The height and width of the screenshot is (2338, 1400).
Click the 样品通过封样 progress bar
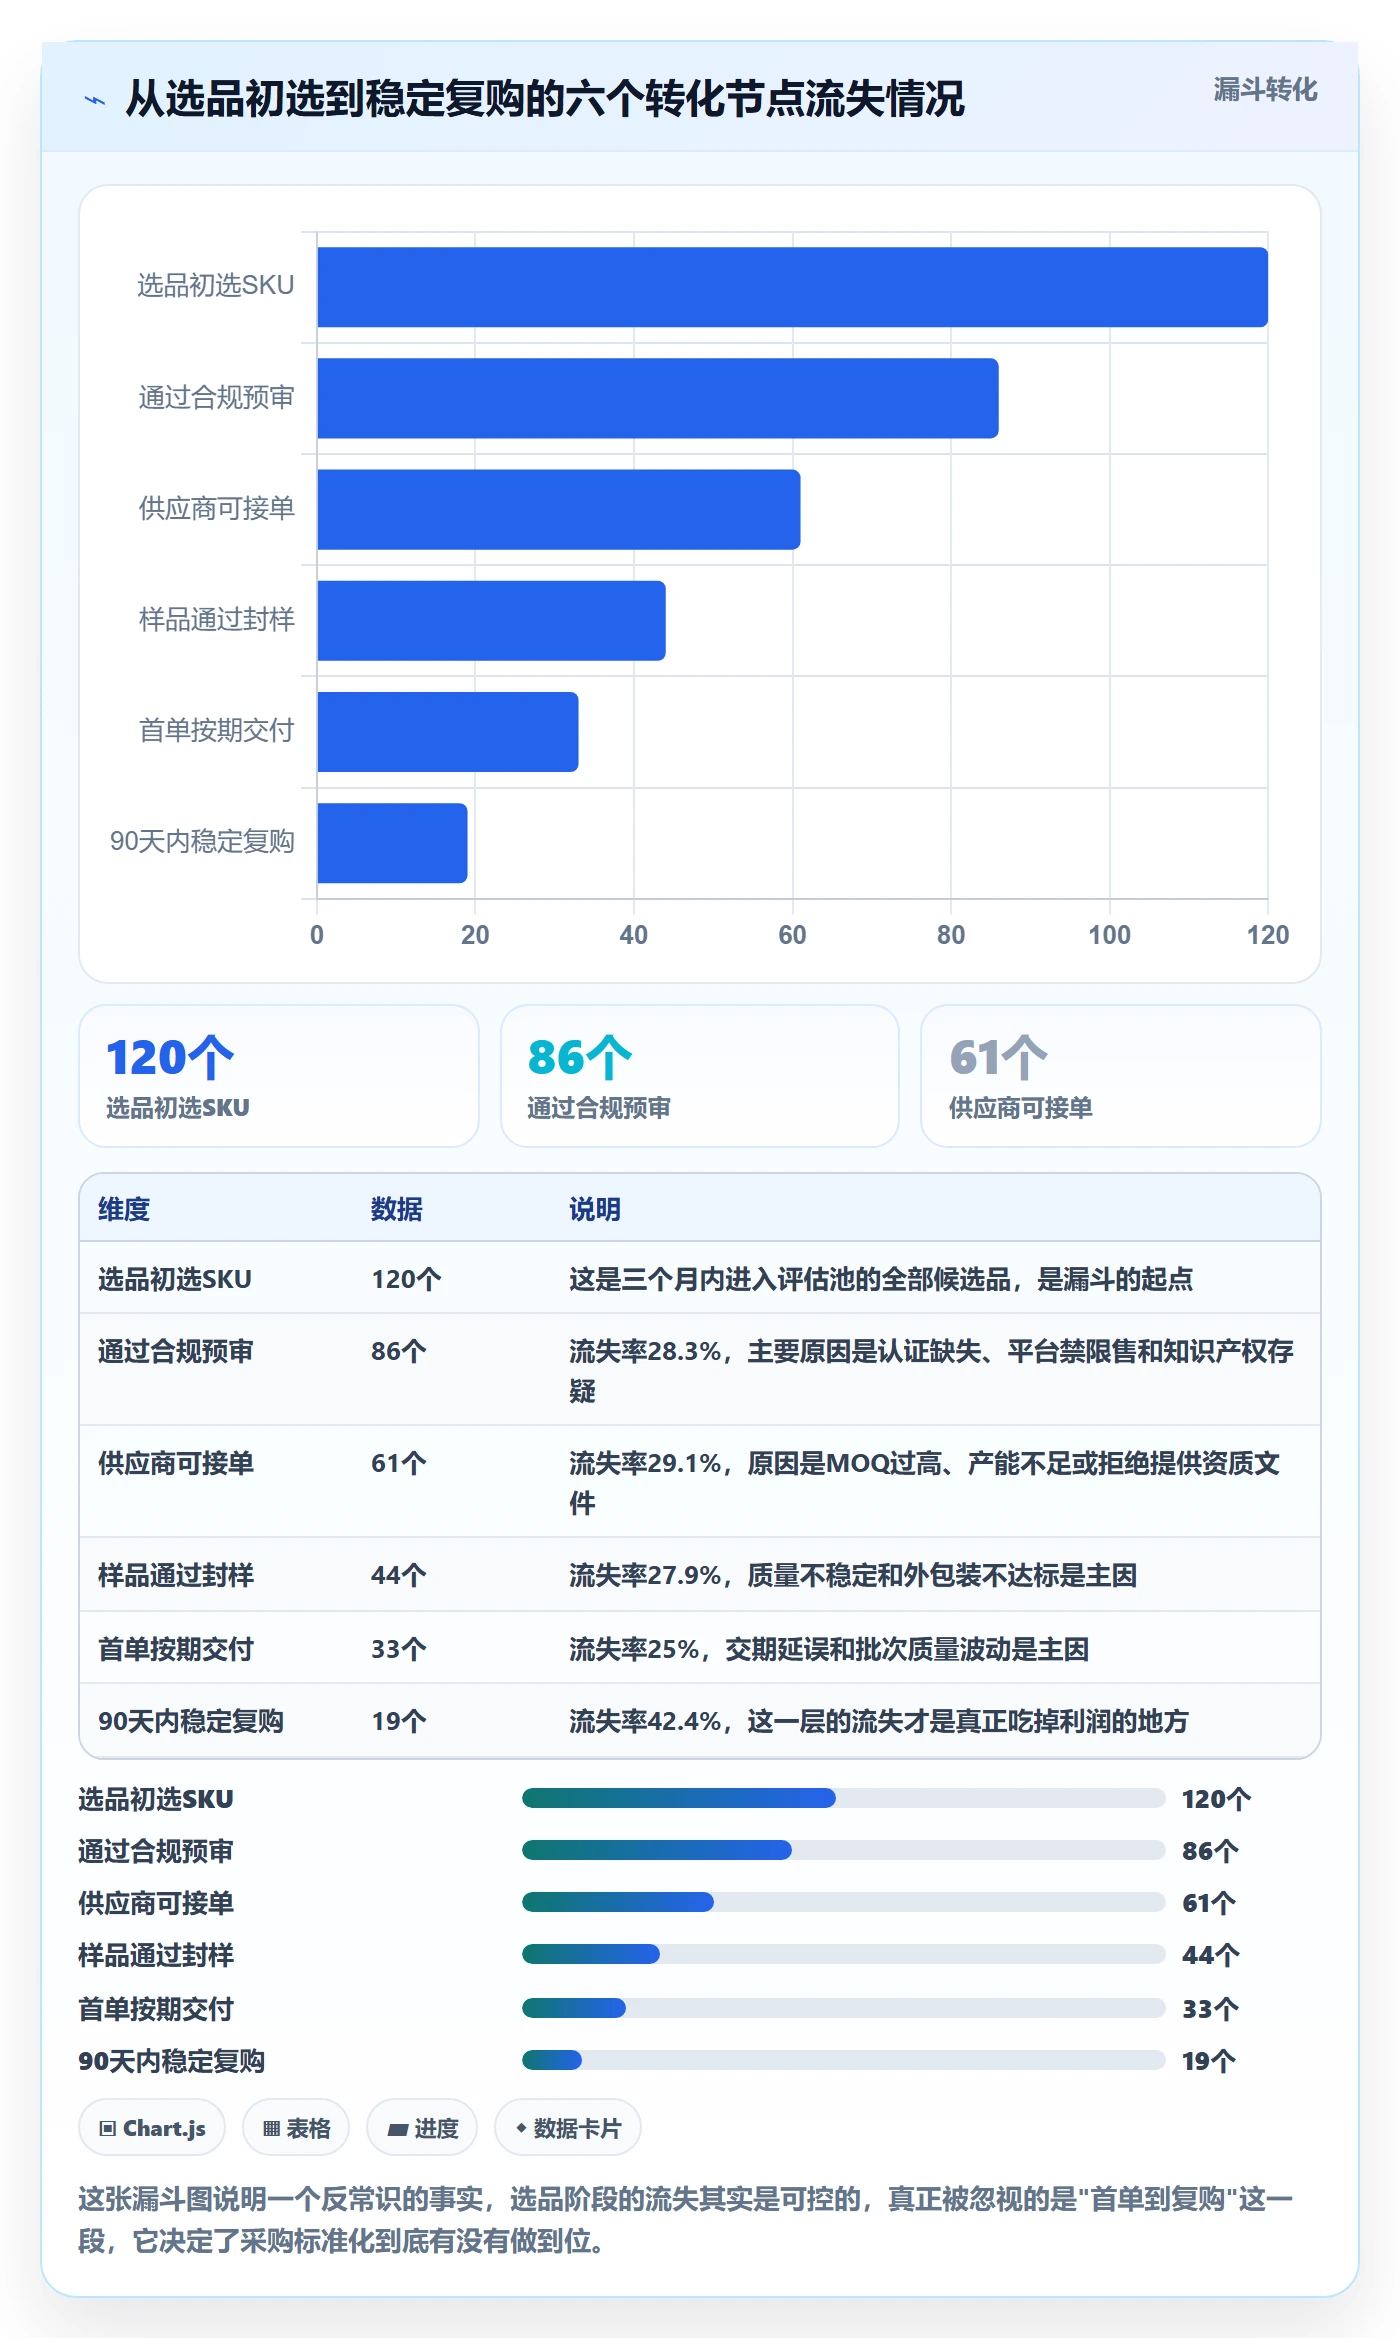[x=844, y=1954]
